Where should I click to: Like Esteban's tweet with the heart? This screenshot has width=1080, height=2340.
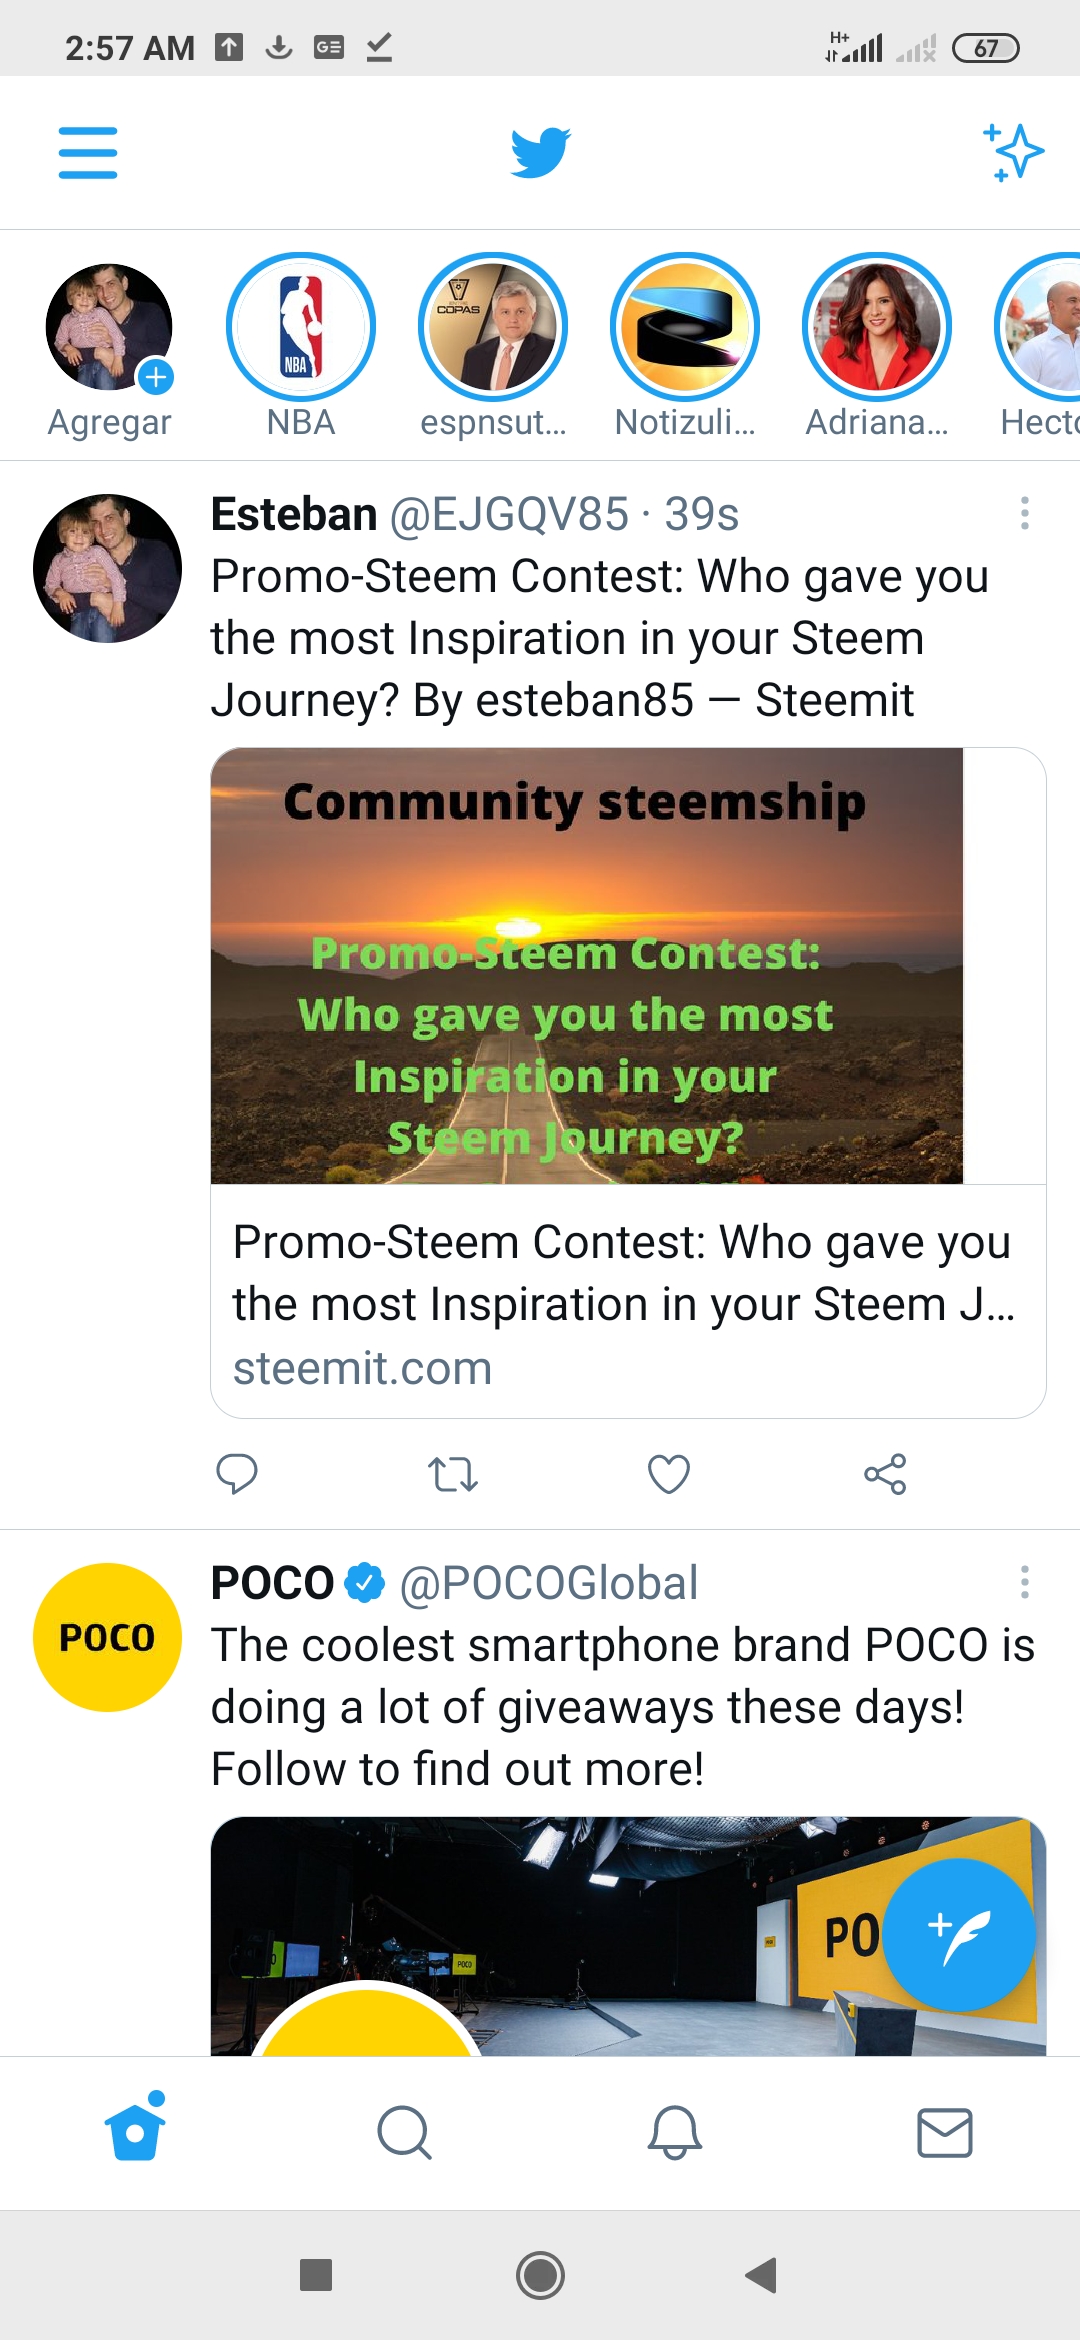(x=669, y=1474)
